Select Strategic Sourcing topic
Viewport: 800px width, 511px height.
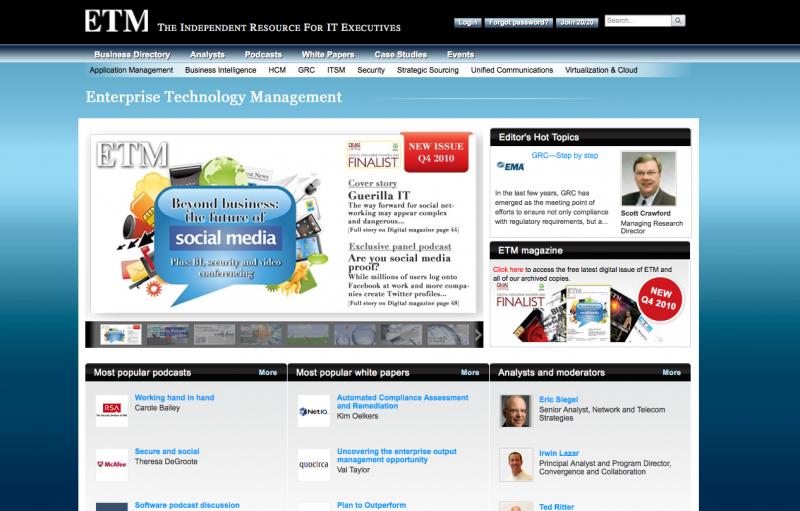coord(428,70)
